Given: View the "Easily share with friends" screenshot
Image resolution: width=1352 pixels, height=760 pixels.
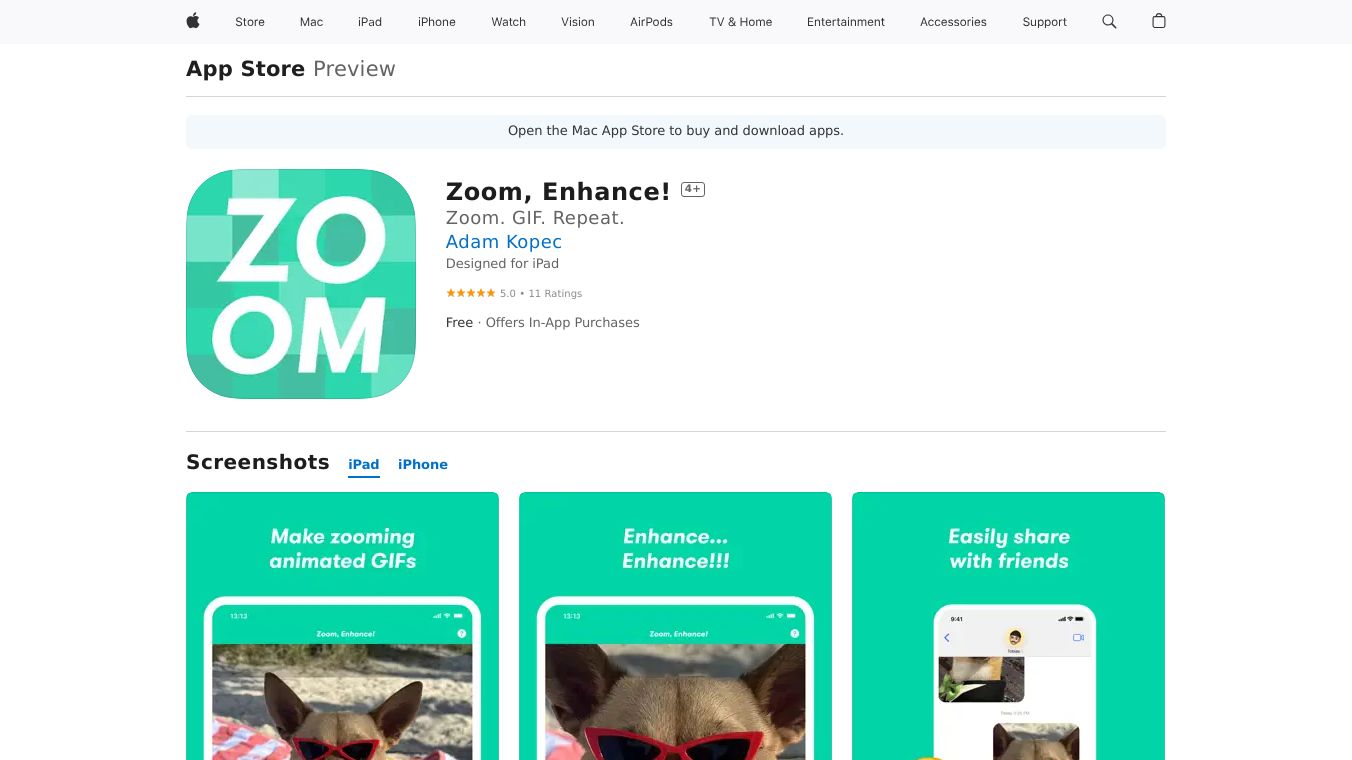Looking at the screenshot, I should tap(1008, 625).
